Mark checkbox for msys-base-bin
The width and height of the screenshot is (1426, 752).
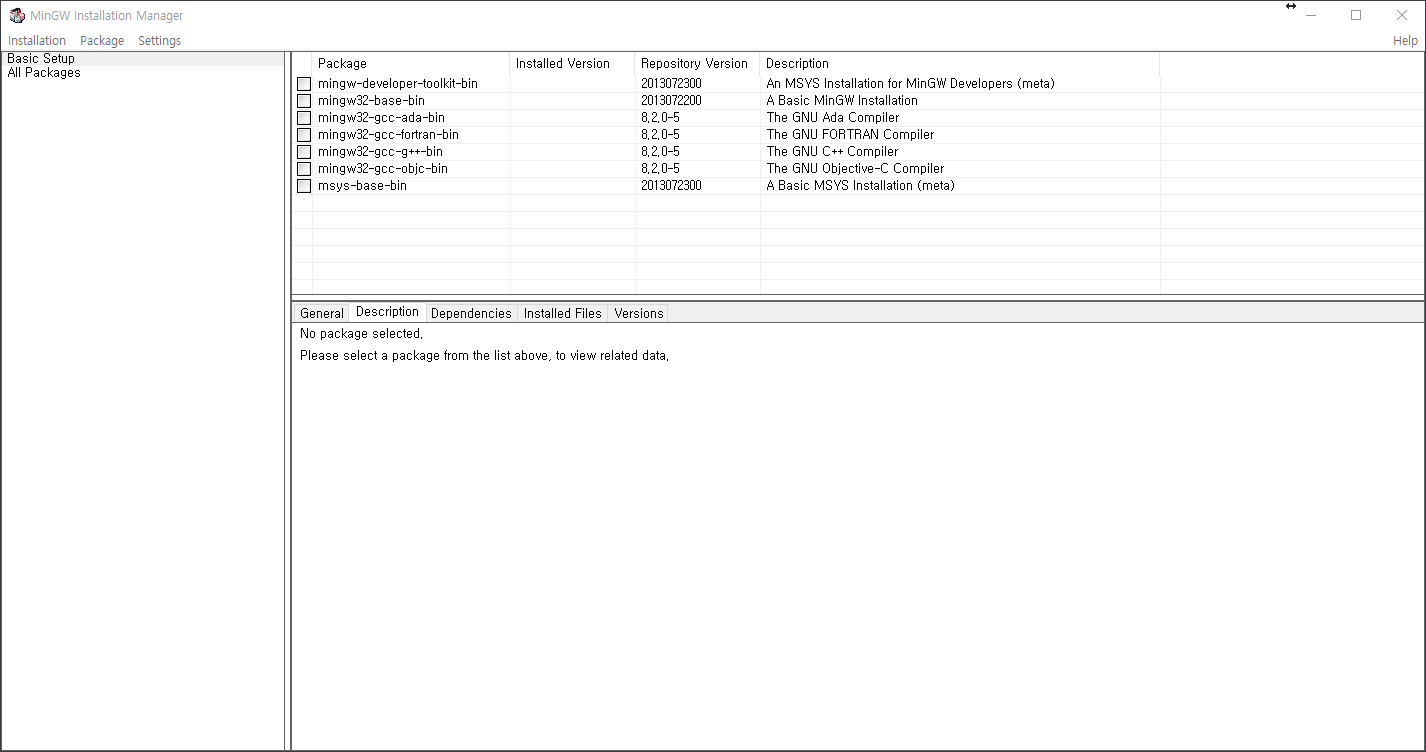304,186
